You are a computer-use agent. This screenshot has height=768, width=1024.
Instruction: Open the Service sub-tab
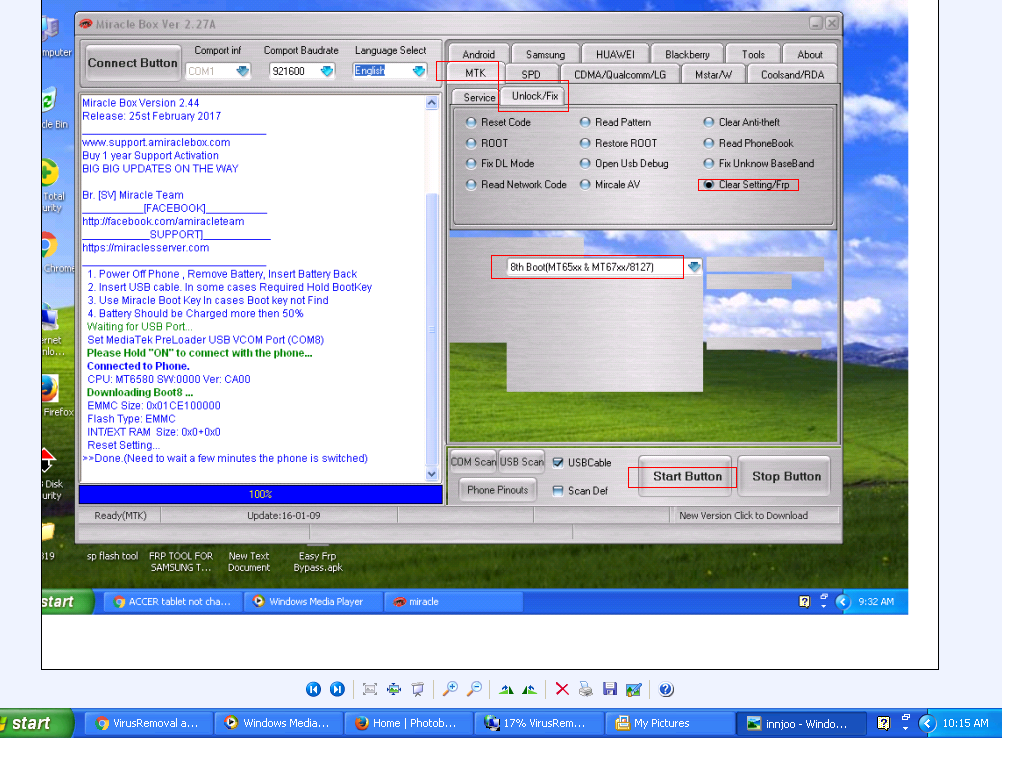coord(479,98)
